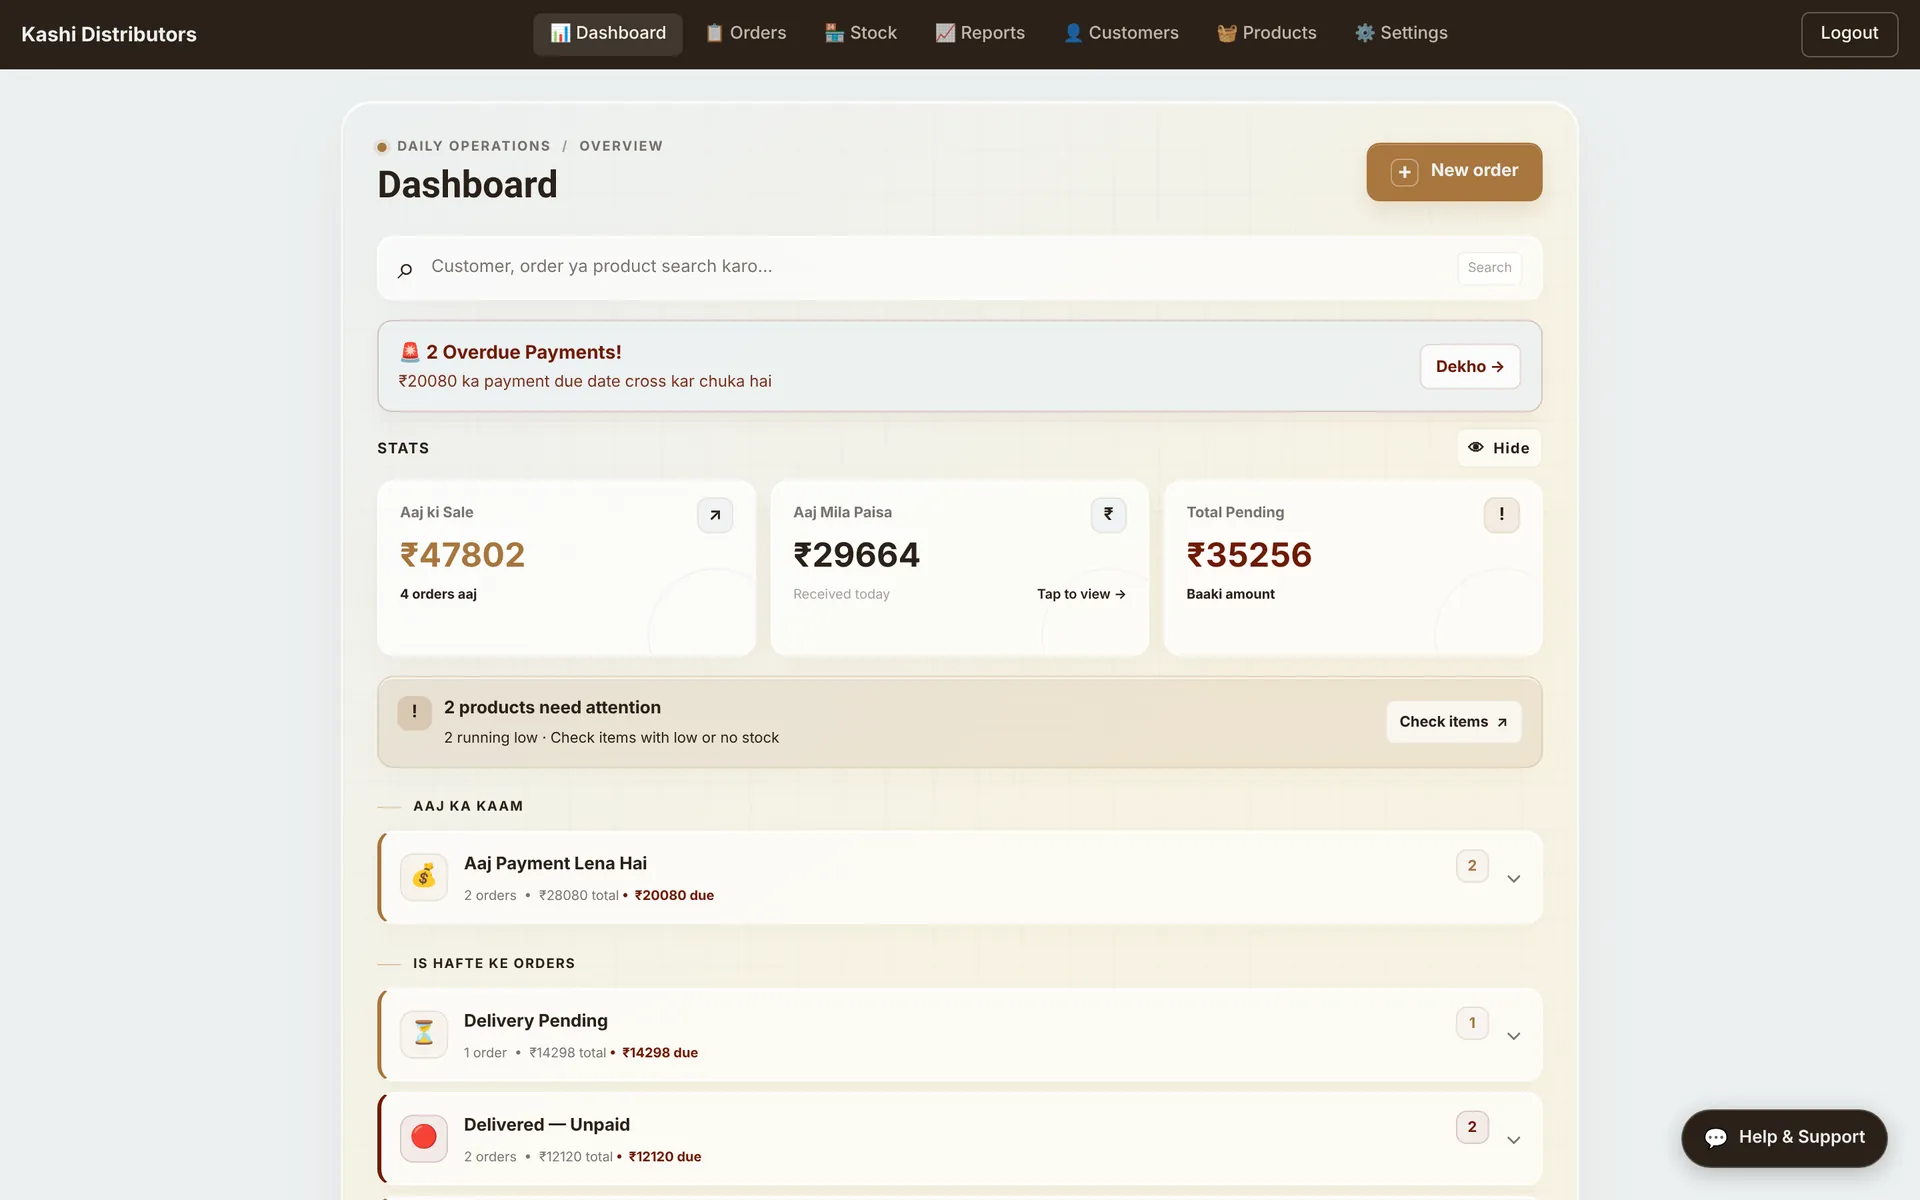Click the ₹20080 due text in payment row
The image size is (1920, 1200).
point(674,896)
